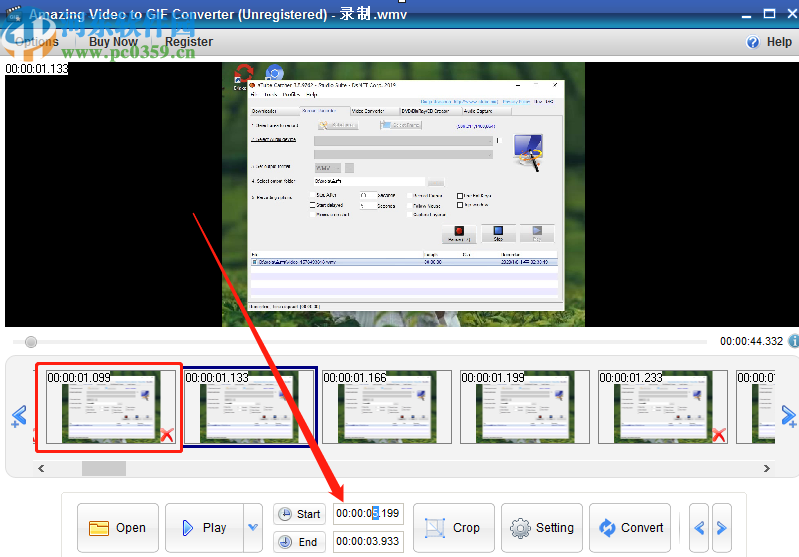The image size is (799, 557).
Task: Select the frame thumbnail 00:00:01.133
Action: coord(249,407)
